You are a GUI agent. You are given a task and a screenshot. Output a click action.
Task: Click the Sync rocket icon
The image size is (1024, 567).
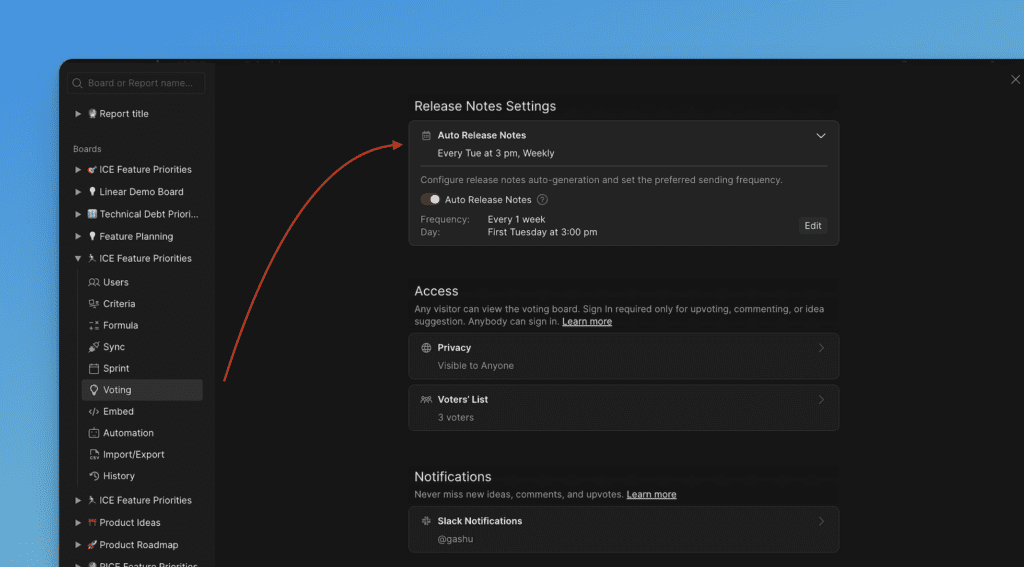pos(94,347)
